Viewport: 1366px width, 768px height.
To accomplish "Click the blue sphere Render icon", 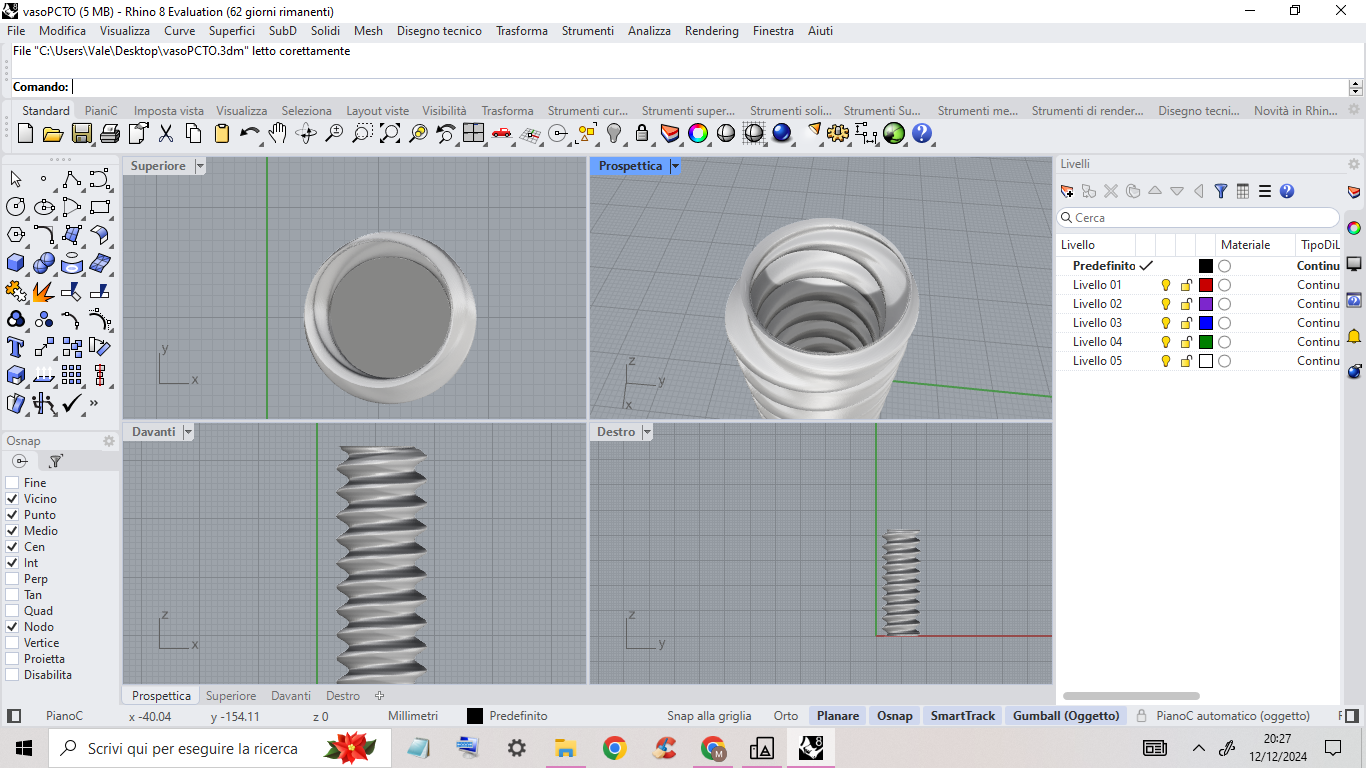I will coord(782,133).
